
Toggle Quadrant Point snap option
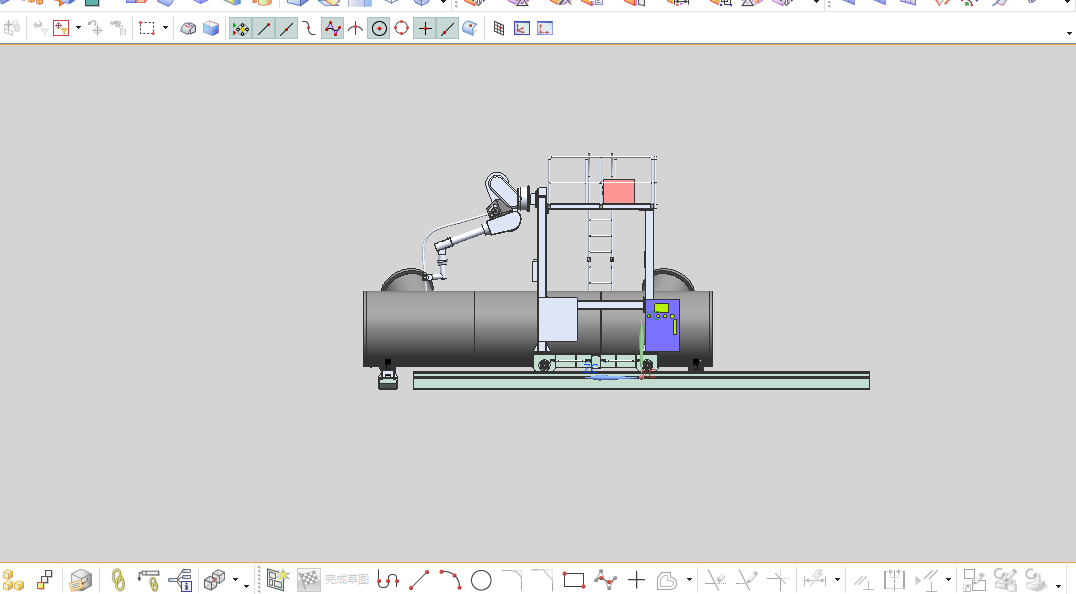click(401, 29)
